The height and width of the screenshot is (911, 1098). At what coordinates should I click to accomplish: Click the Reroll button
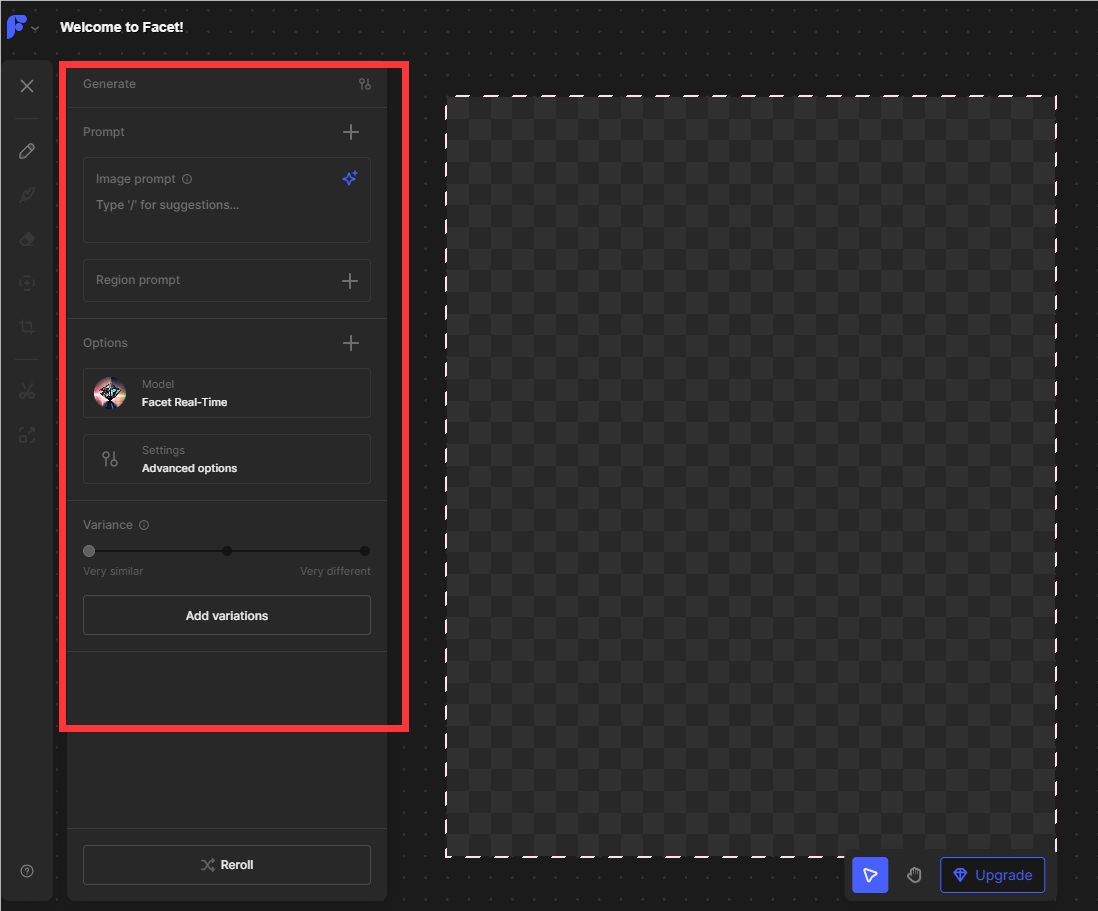click(x=227, y=865)
